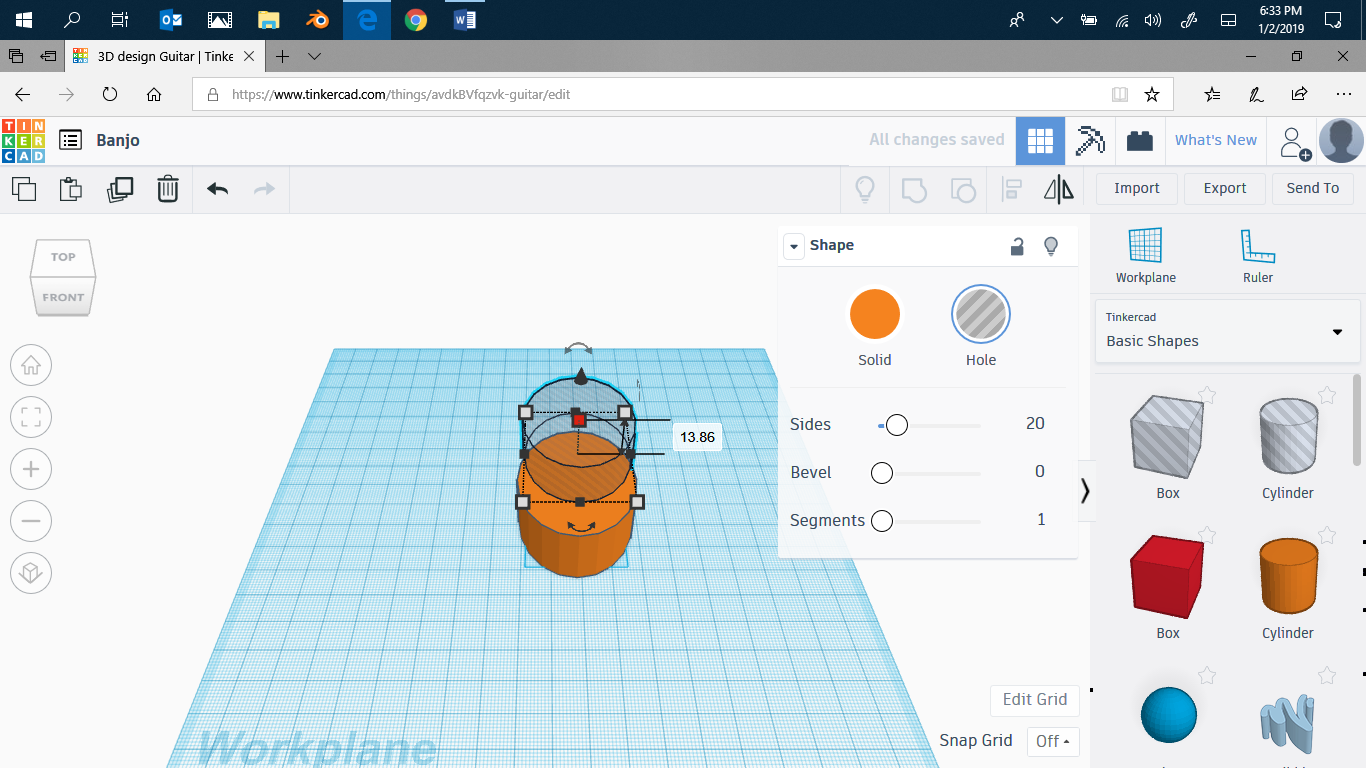Click the Tinkercad logo
Screen dimensions: 1366x768
click(x=23, y=141)
